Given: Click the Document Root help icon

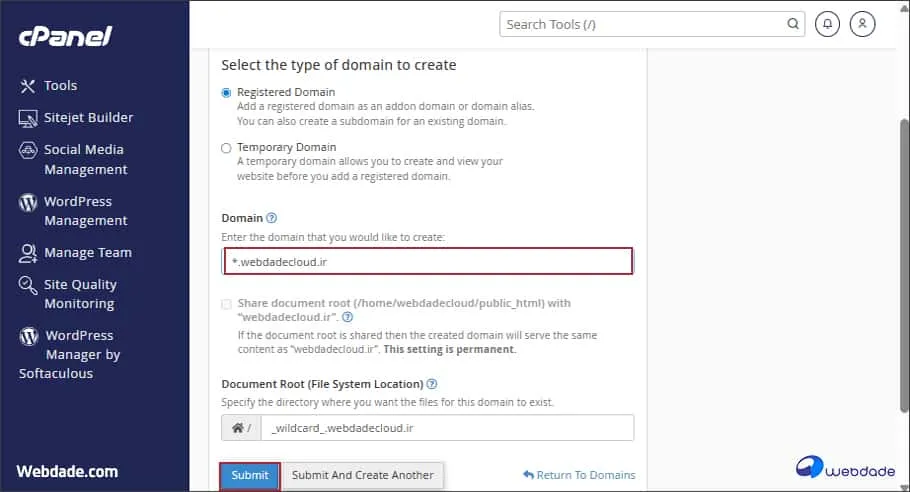Looking at the screenshot, I should pos(432,384).
